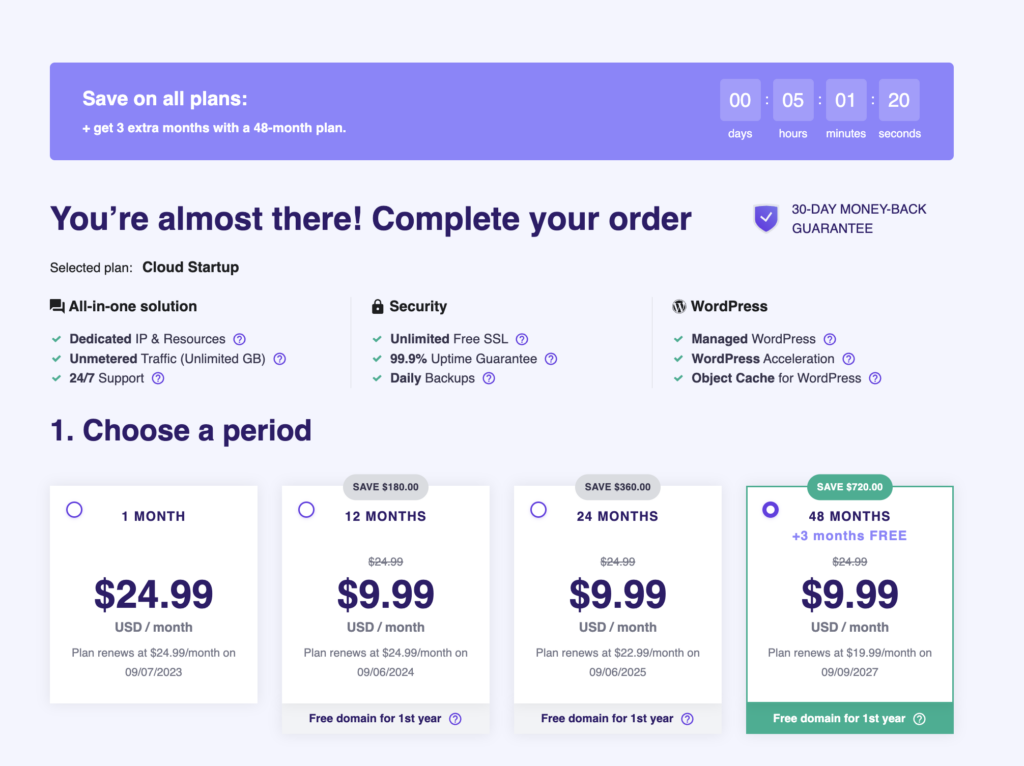Click help icon next to Managed WordPress
Screen dimensions: 1024x766
point(830,339)
